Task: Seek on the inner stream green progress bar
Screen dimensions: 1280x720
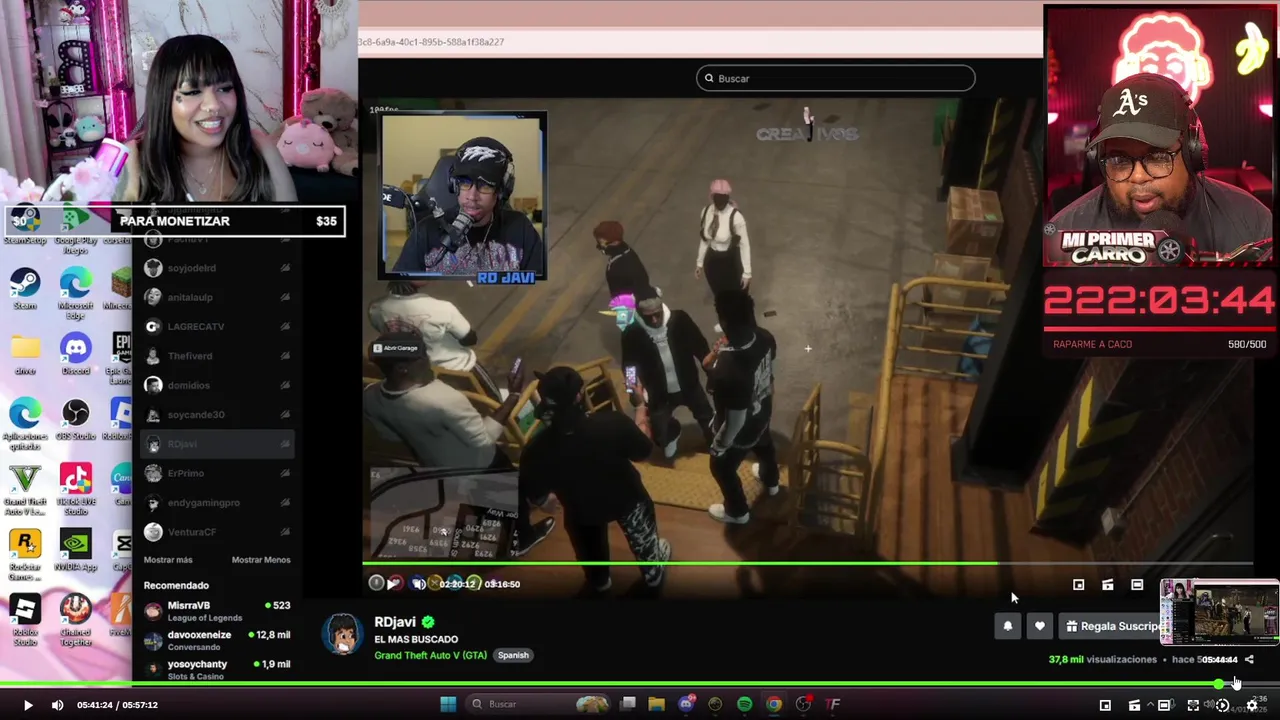Action: coord(807,564)
